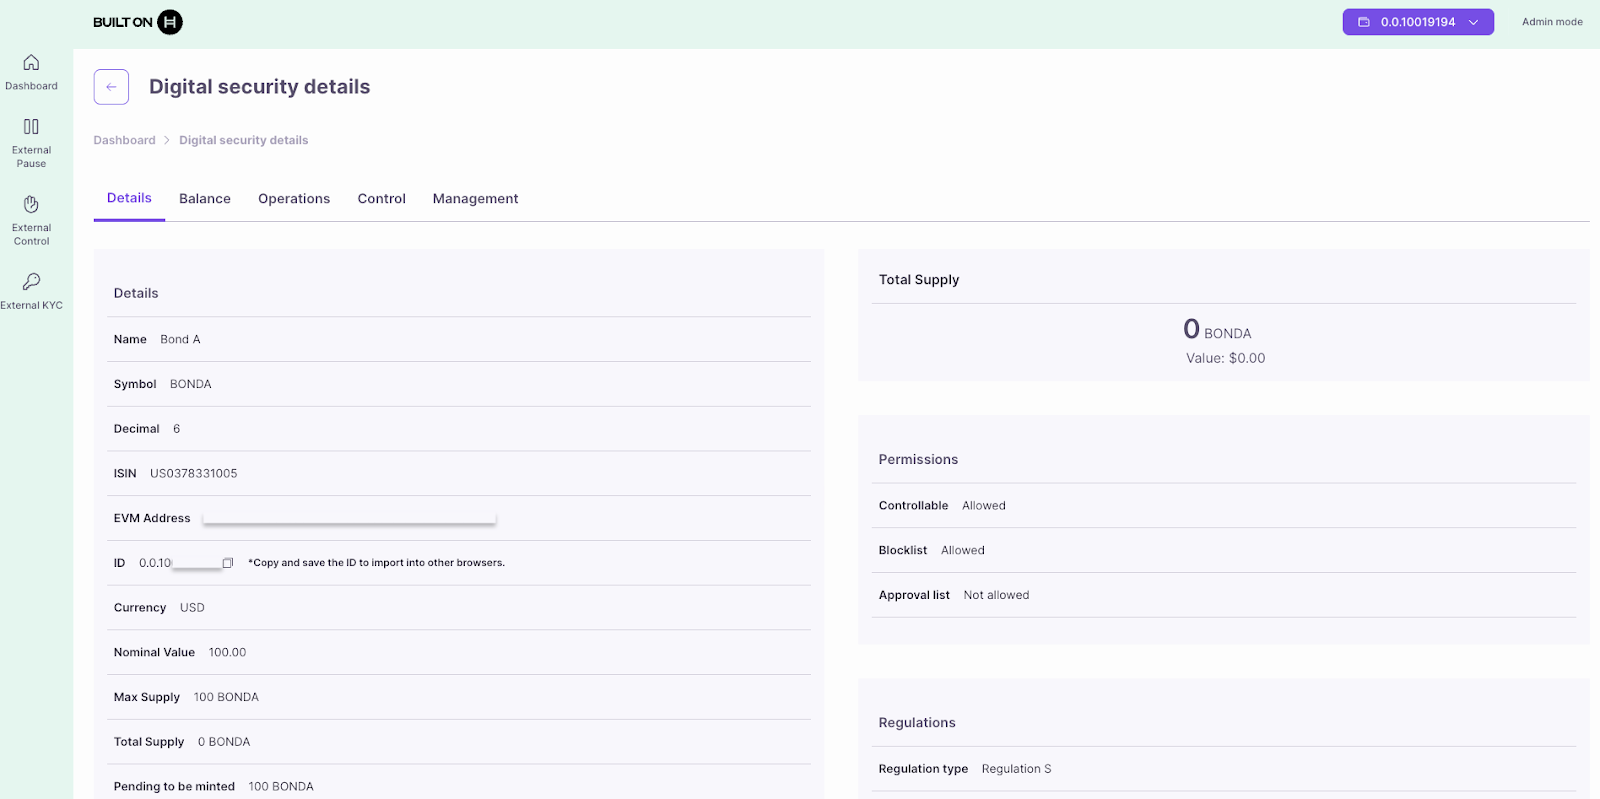The width and height of the screenshot is (1600, 799).
Task: Go to the Control tab
Action: (x=381, y=199)
